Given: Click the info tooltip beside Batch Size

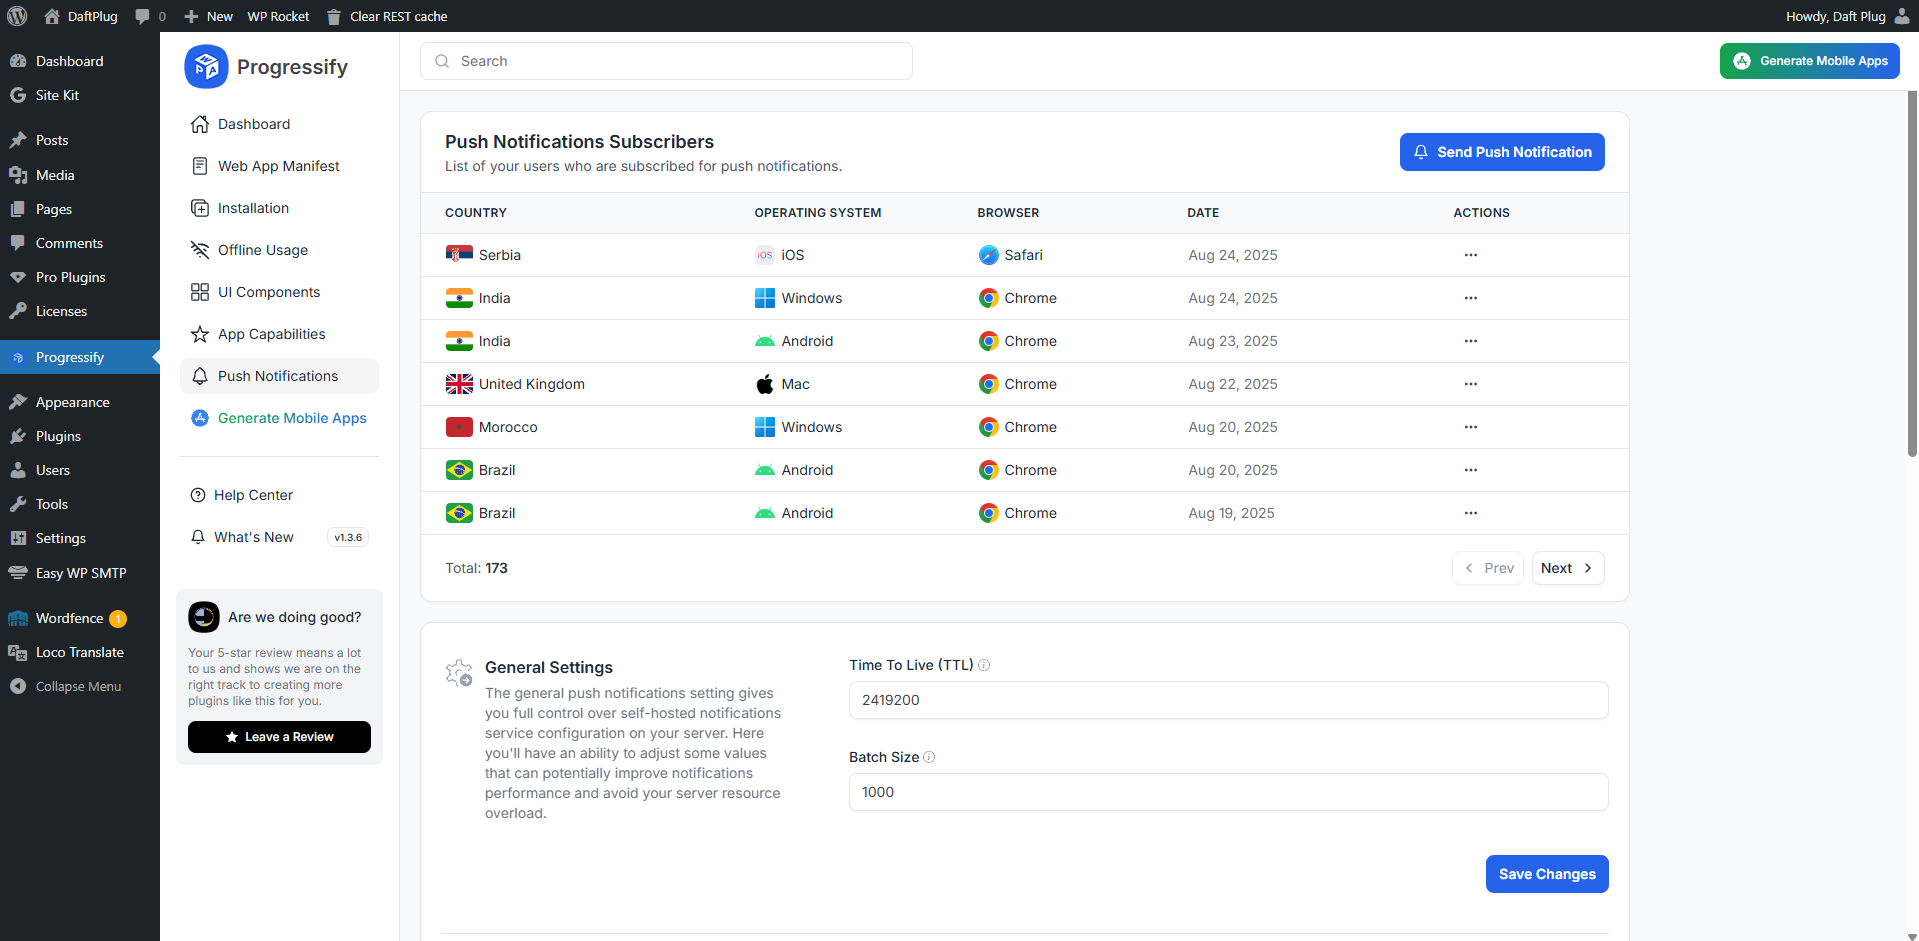Looking at the screenshot, I should 930,757.
